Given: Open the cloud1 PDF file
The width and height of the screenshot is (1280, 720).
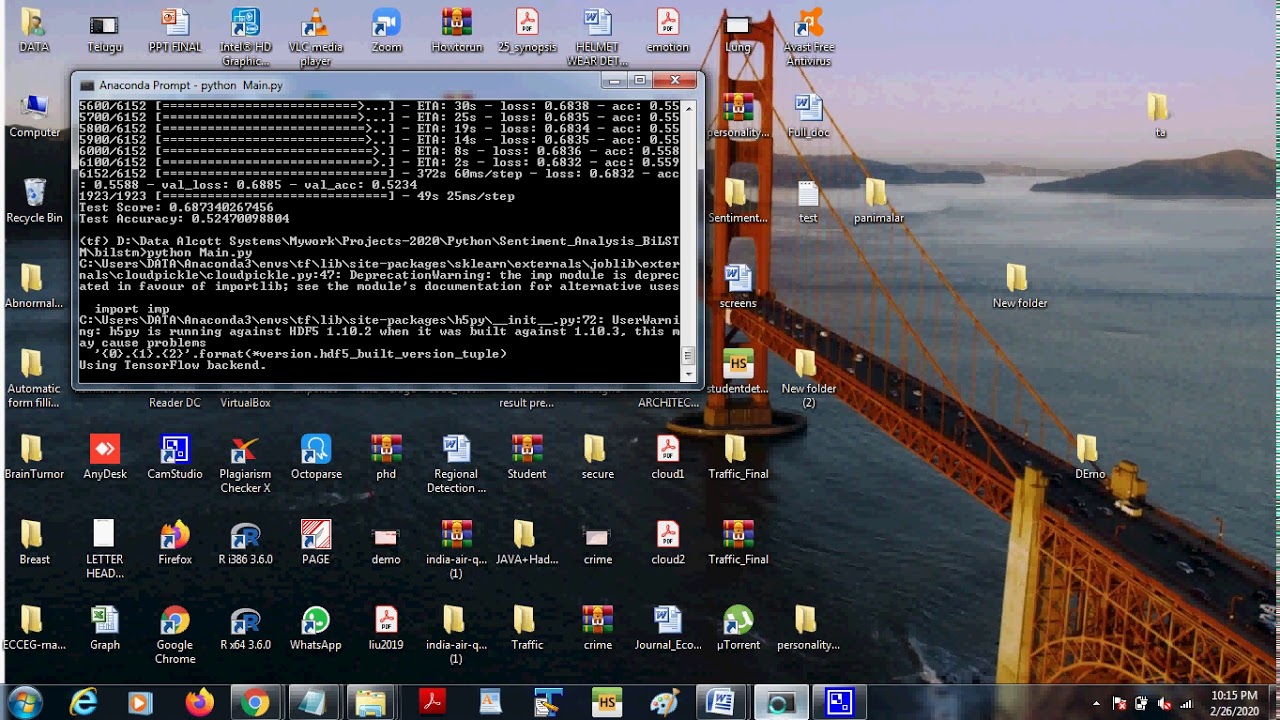Looking at the screenshot, I should click(667, 458).
